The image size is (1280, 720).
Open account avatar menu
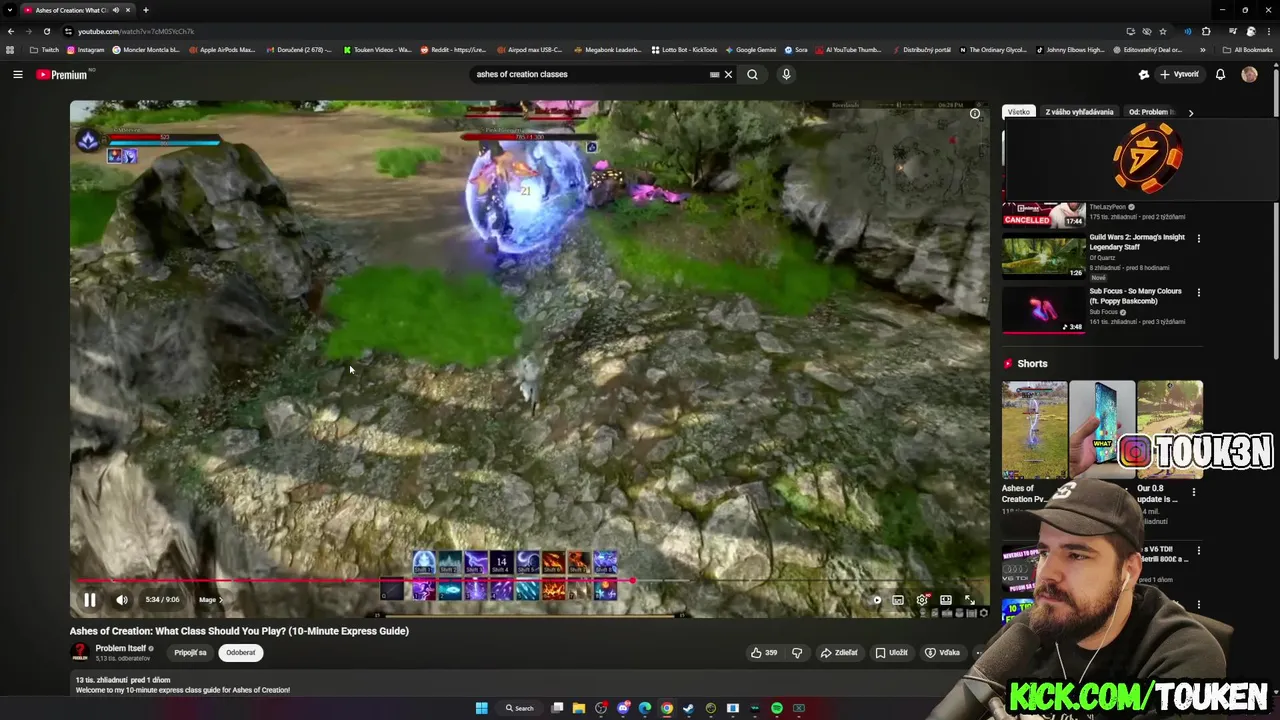point(1249,74)
